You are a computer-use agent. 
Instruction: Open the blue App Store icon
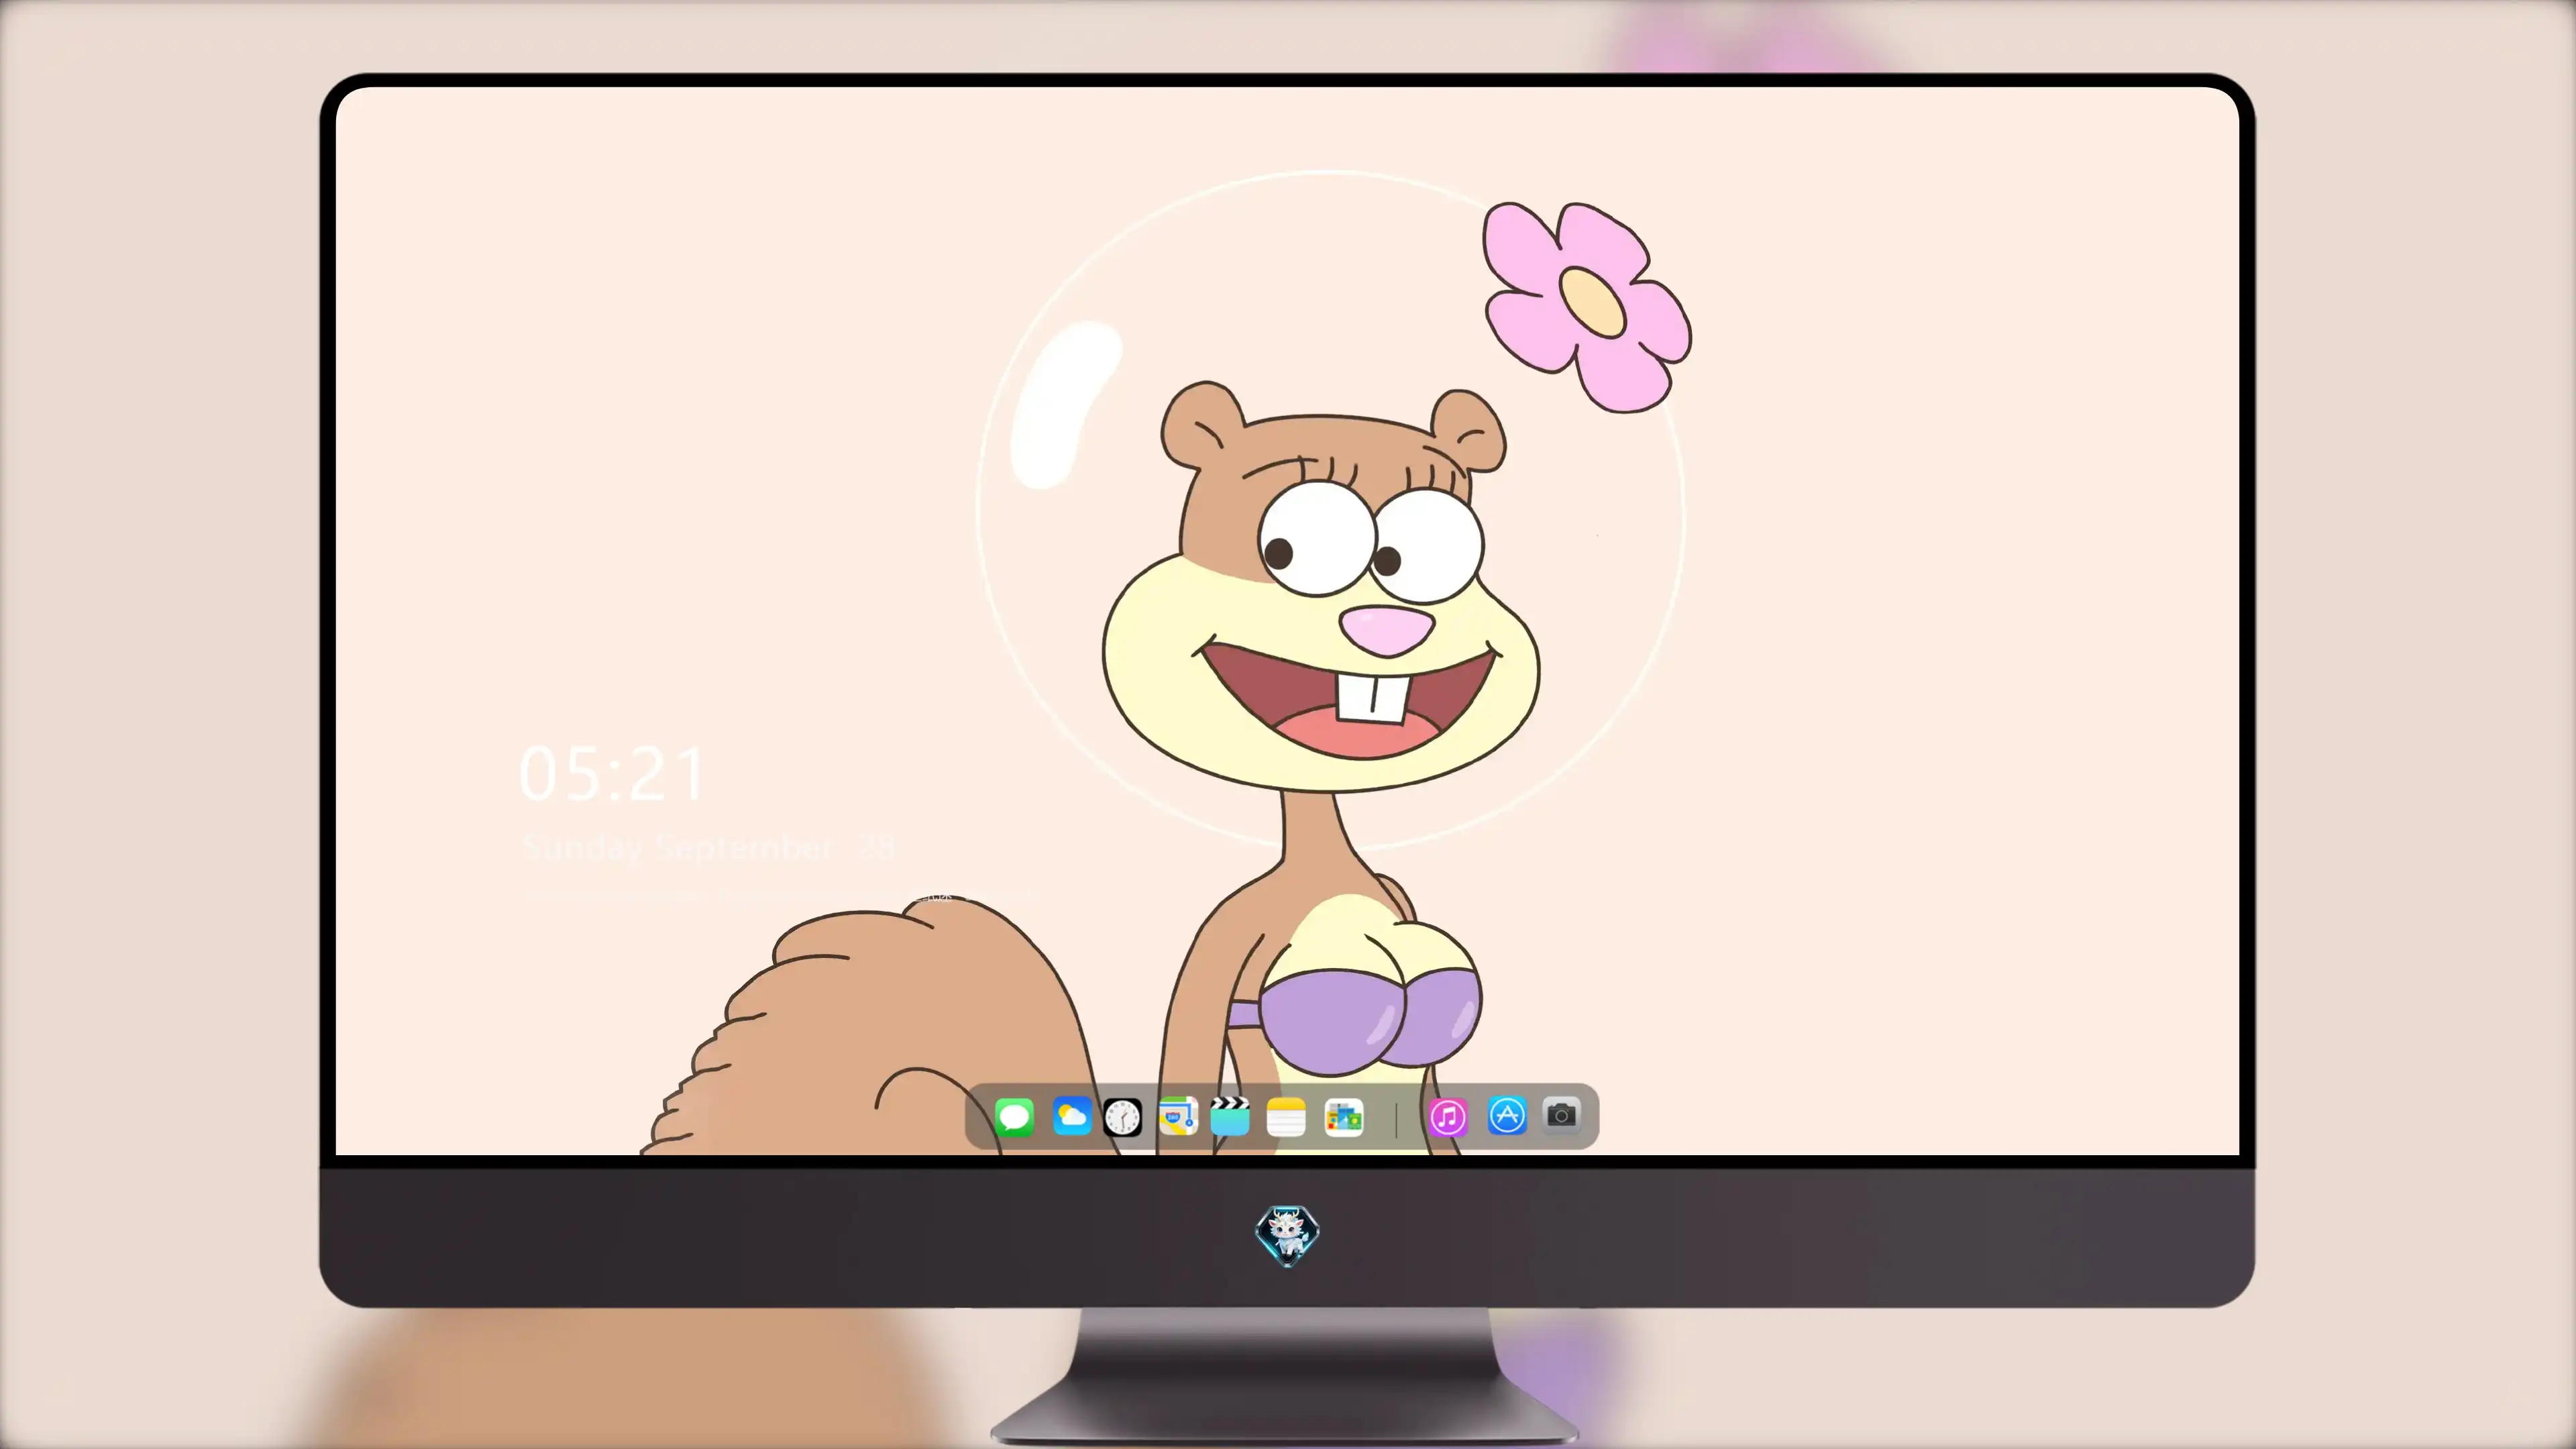pos(1507,1115)
